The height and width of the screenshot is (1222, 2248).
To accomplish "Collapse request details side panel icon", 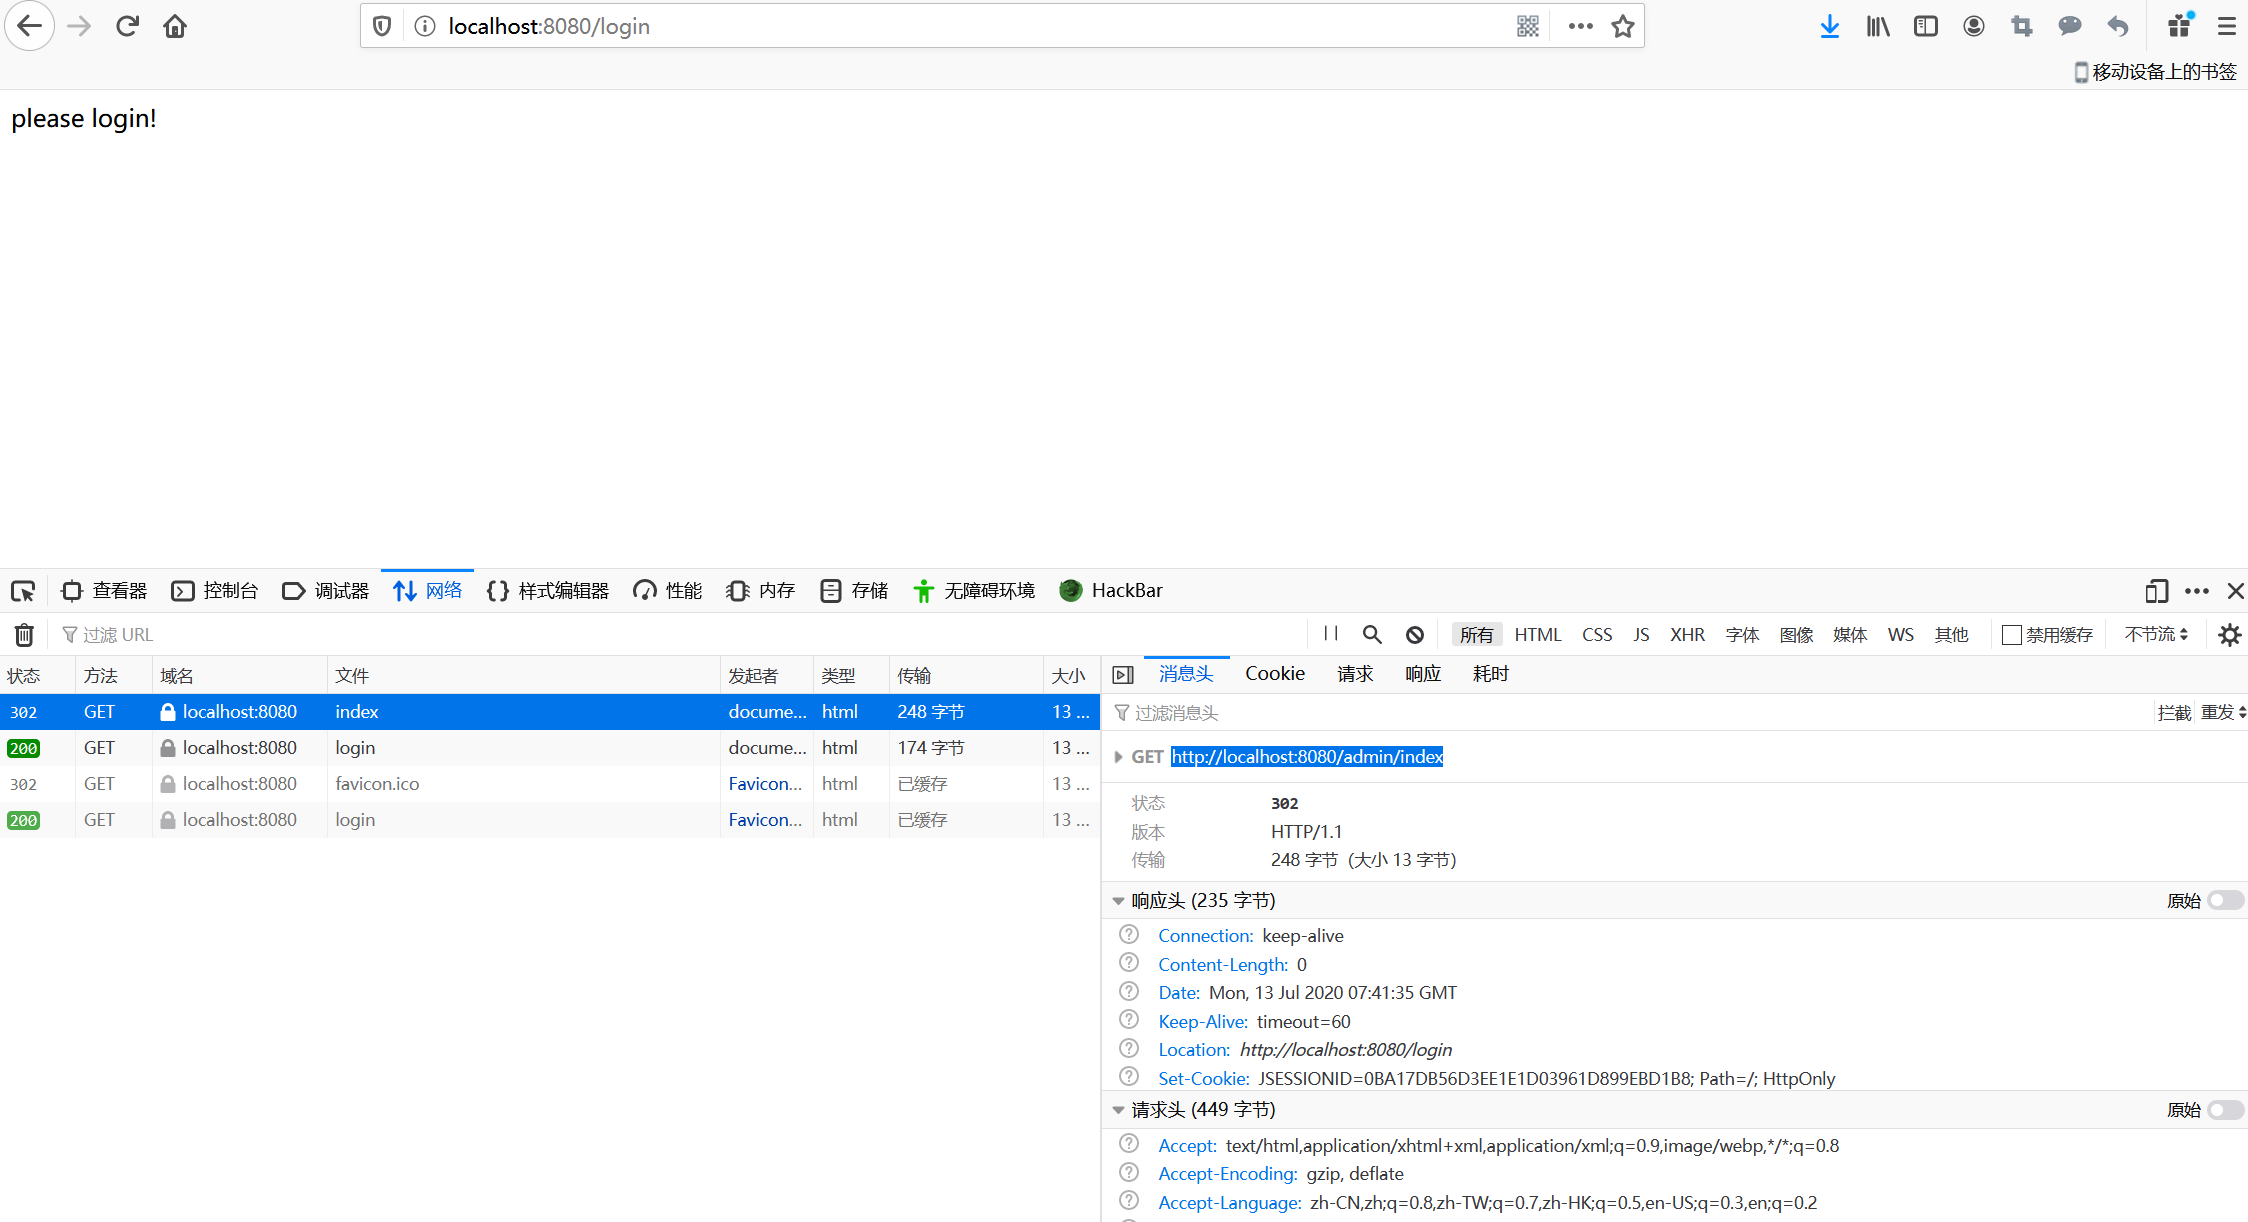I will pos(1123,674).
